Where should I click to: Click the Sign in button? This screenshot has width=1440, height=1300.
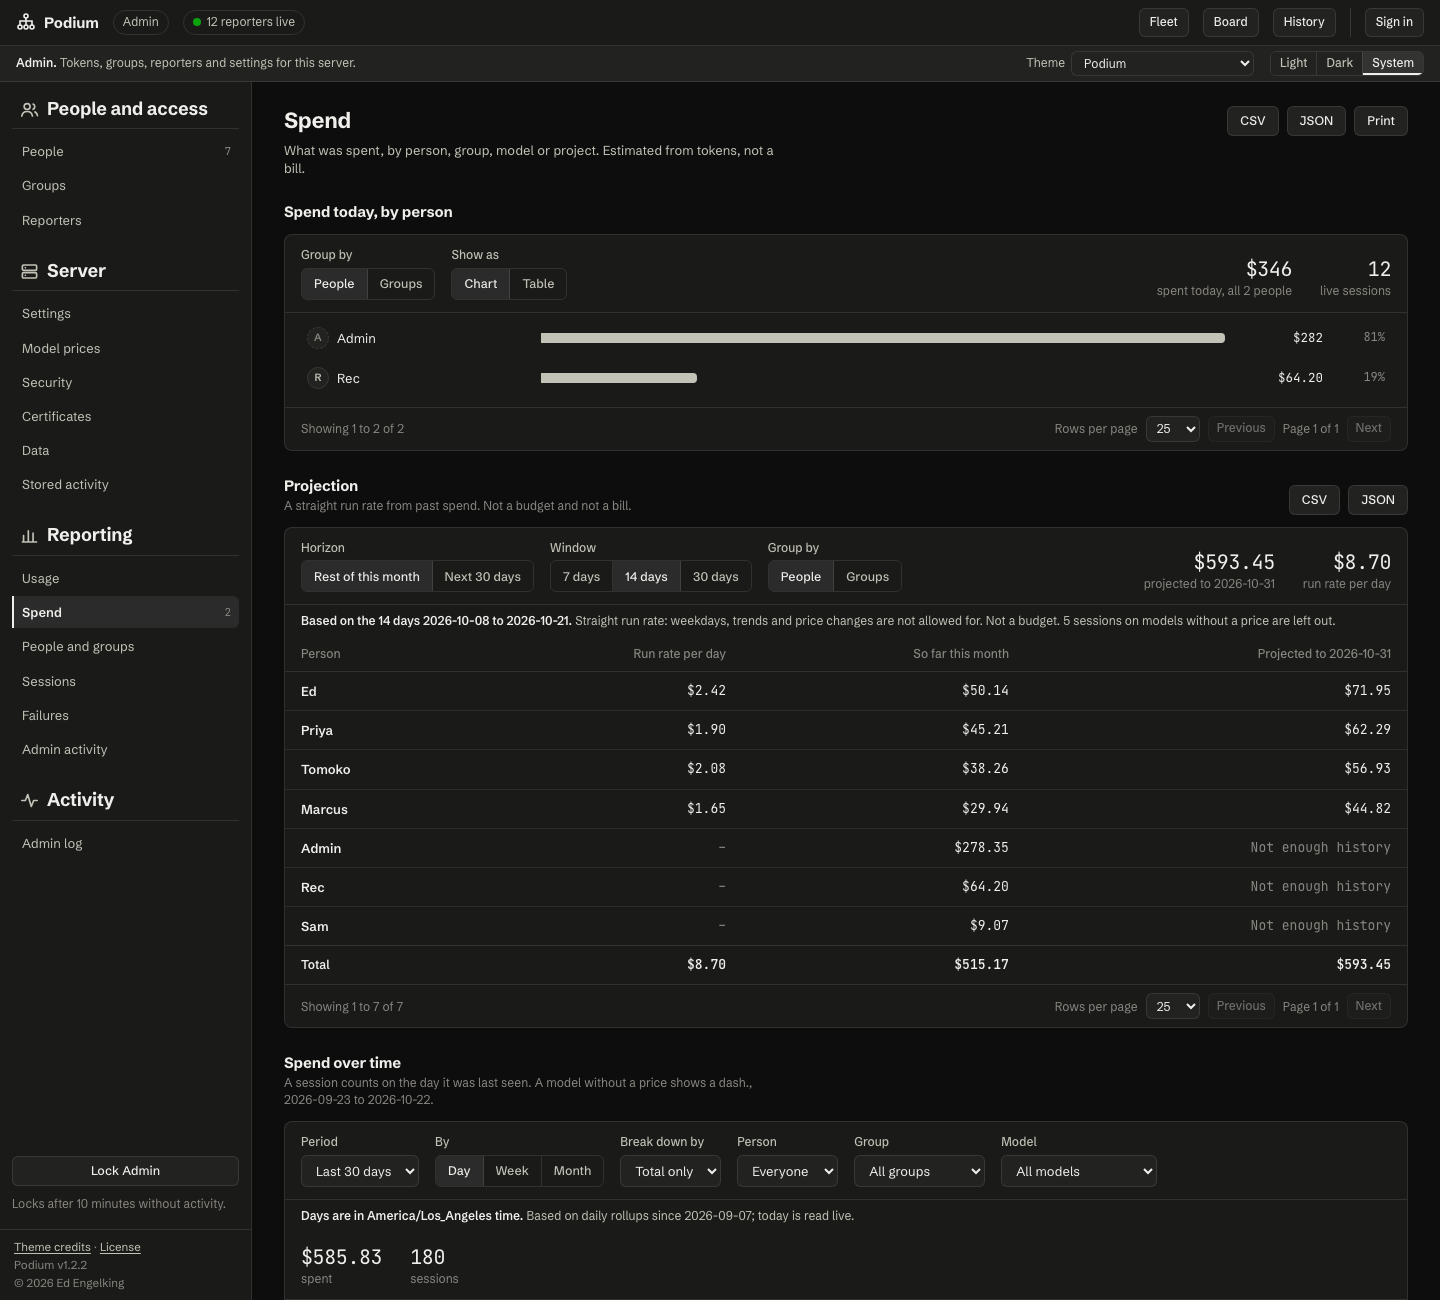pos(1394,22)
